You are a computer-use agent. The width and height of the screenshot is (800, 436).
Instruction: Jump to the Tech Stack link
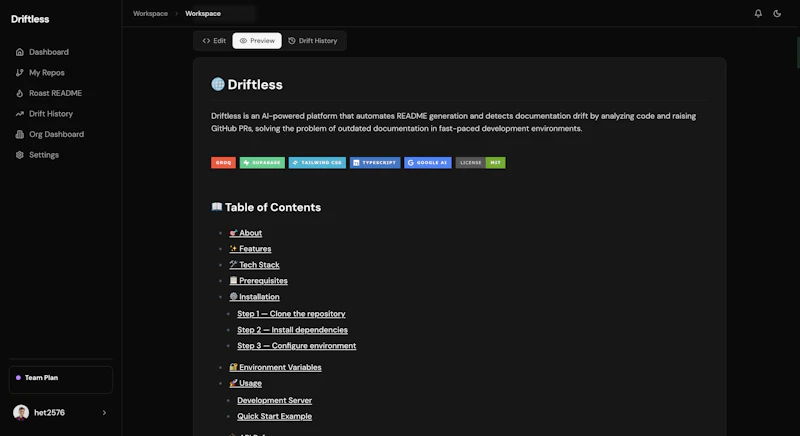pyautogui.click(x=254, y=265)
